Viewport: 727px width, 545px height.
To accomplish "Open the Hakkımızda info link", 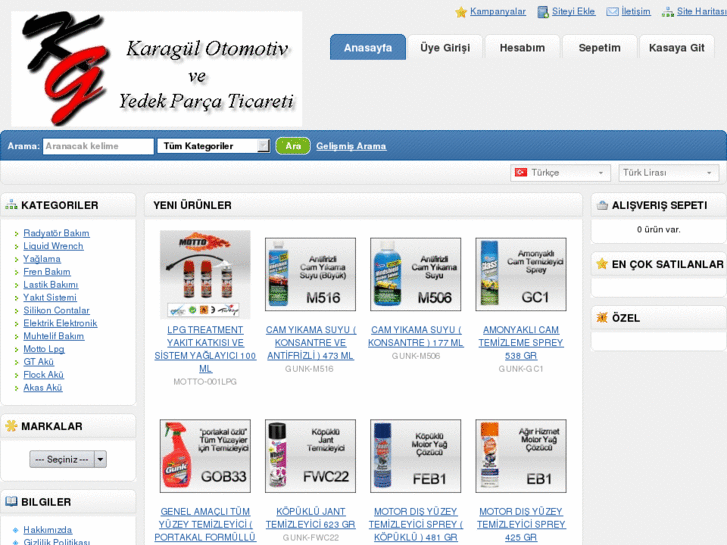I will pos(48,530).
